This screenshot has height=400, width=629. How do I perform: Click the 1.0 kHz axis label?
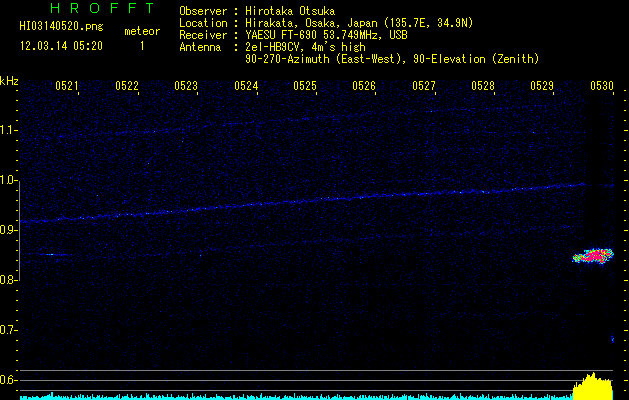click(8, 180)
